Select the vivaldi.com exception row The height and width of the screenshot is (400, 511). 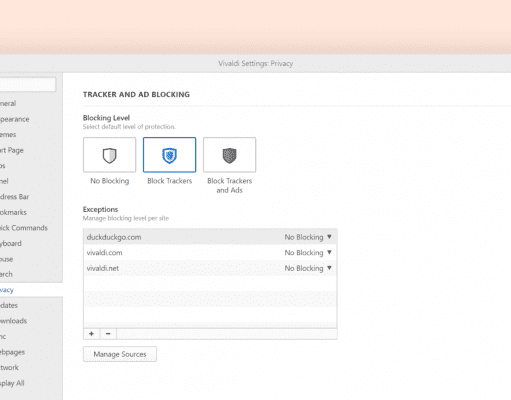(210, 253)
